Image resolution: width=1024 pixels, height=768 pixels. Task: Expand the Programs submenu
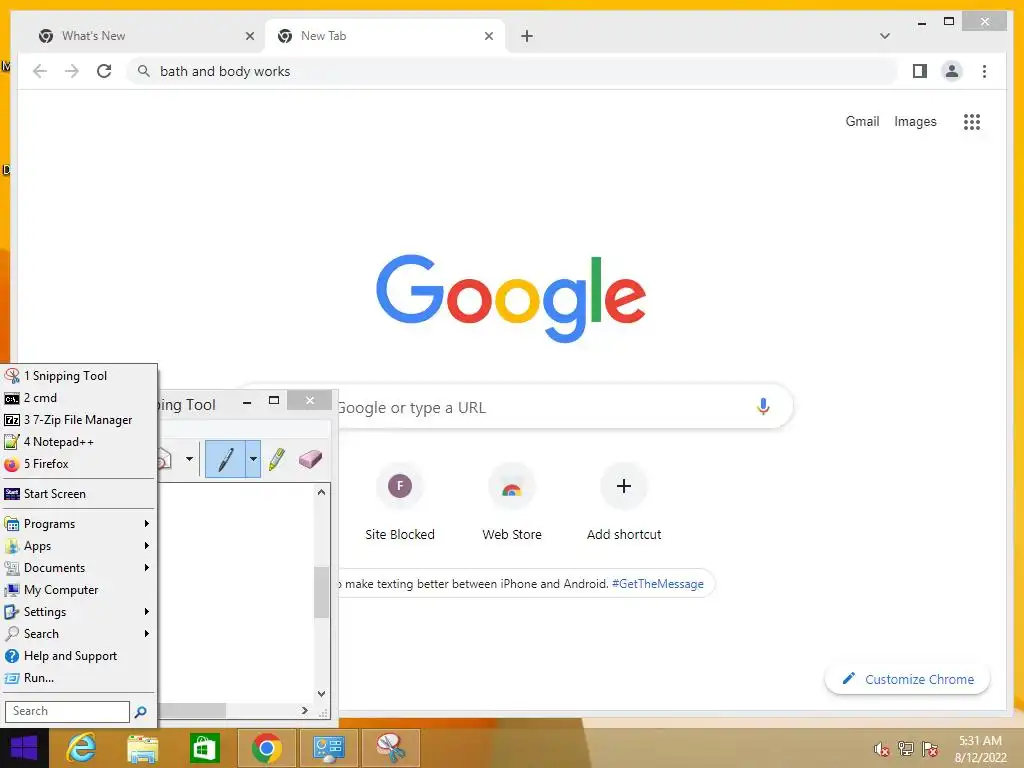coord(79,524)
